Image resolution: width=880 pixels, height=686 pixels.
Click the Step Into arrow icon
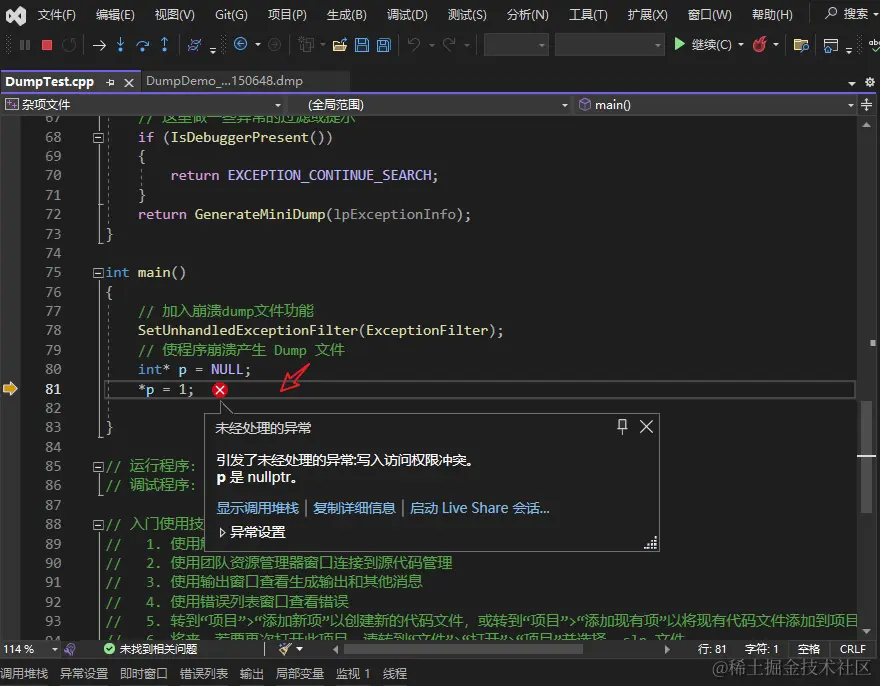[121, 45]
